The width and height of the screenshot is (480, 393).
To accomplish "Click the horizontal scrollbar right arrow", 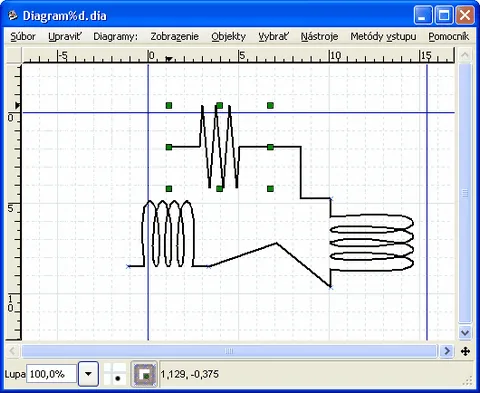I will click(x=447, y=351).
